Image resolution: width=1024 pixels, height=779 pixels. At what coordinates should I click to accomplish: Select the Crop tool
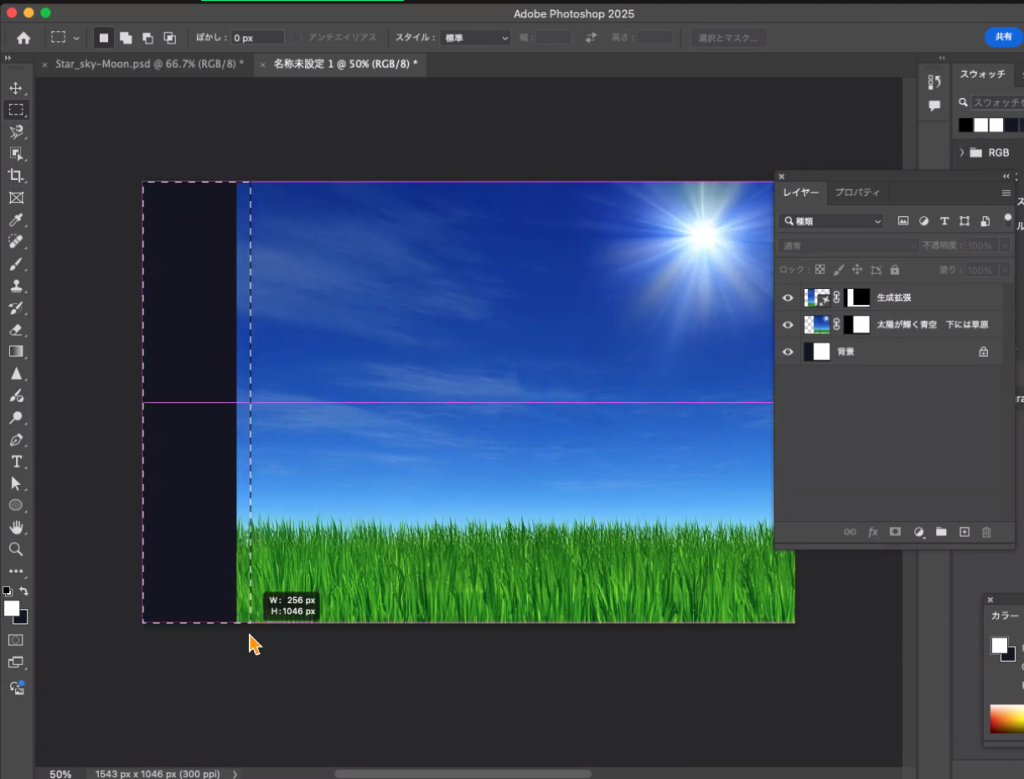(x=16, y=175)
